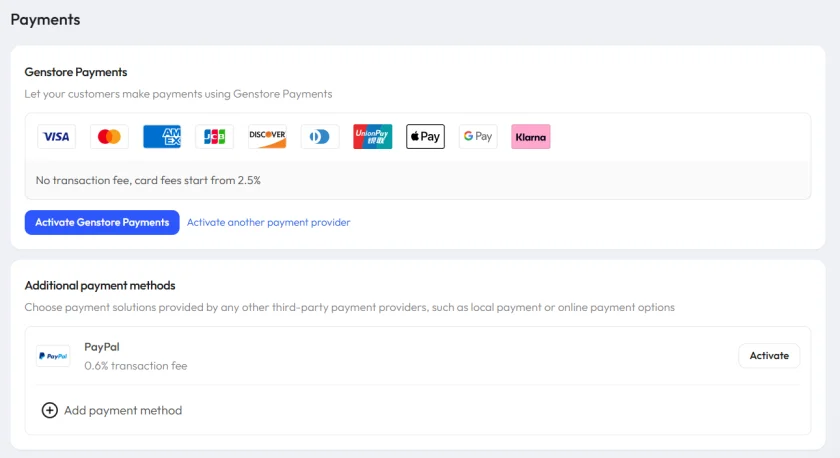The height and width of the screenshot is (458, 840).
Task: Click the JCB card icon
Action: click(x=214, y=137)
